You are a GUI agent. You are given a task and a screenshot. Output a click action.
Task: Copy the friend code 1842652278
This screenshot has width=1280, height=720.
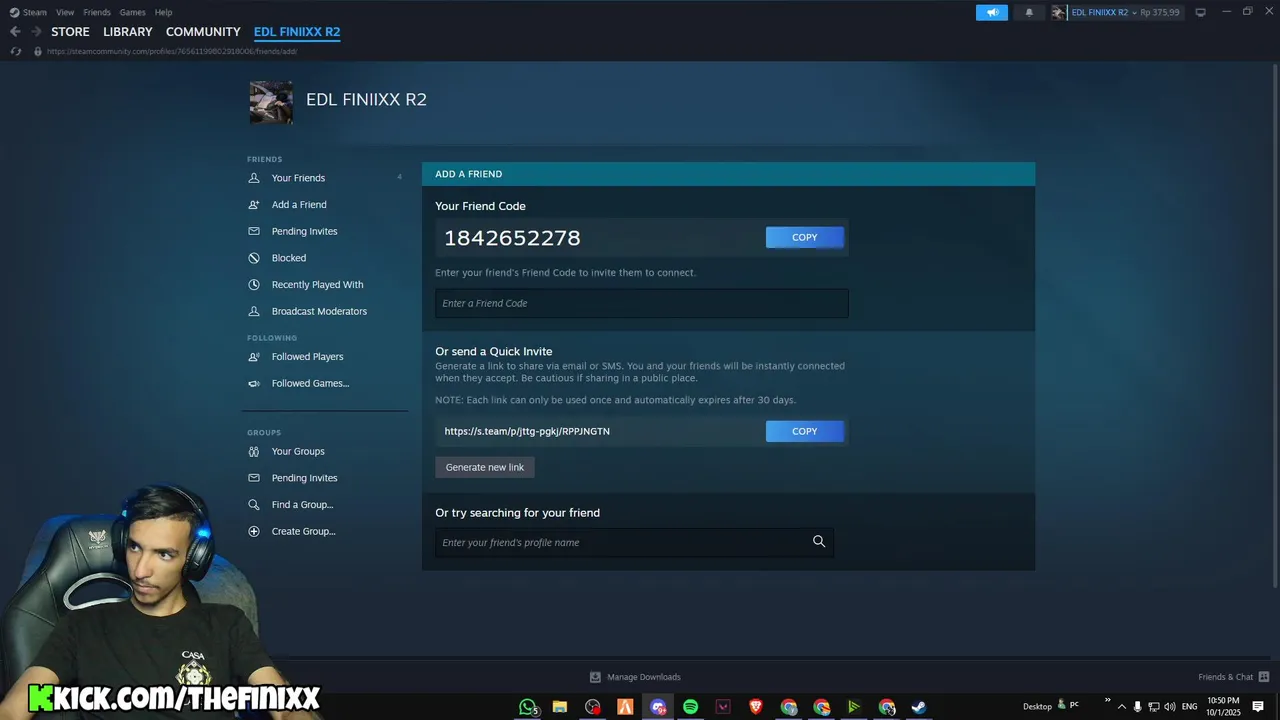[x=805, y=237]
